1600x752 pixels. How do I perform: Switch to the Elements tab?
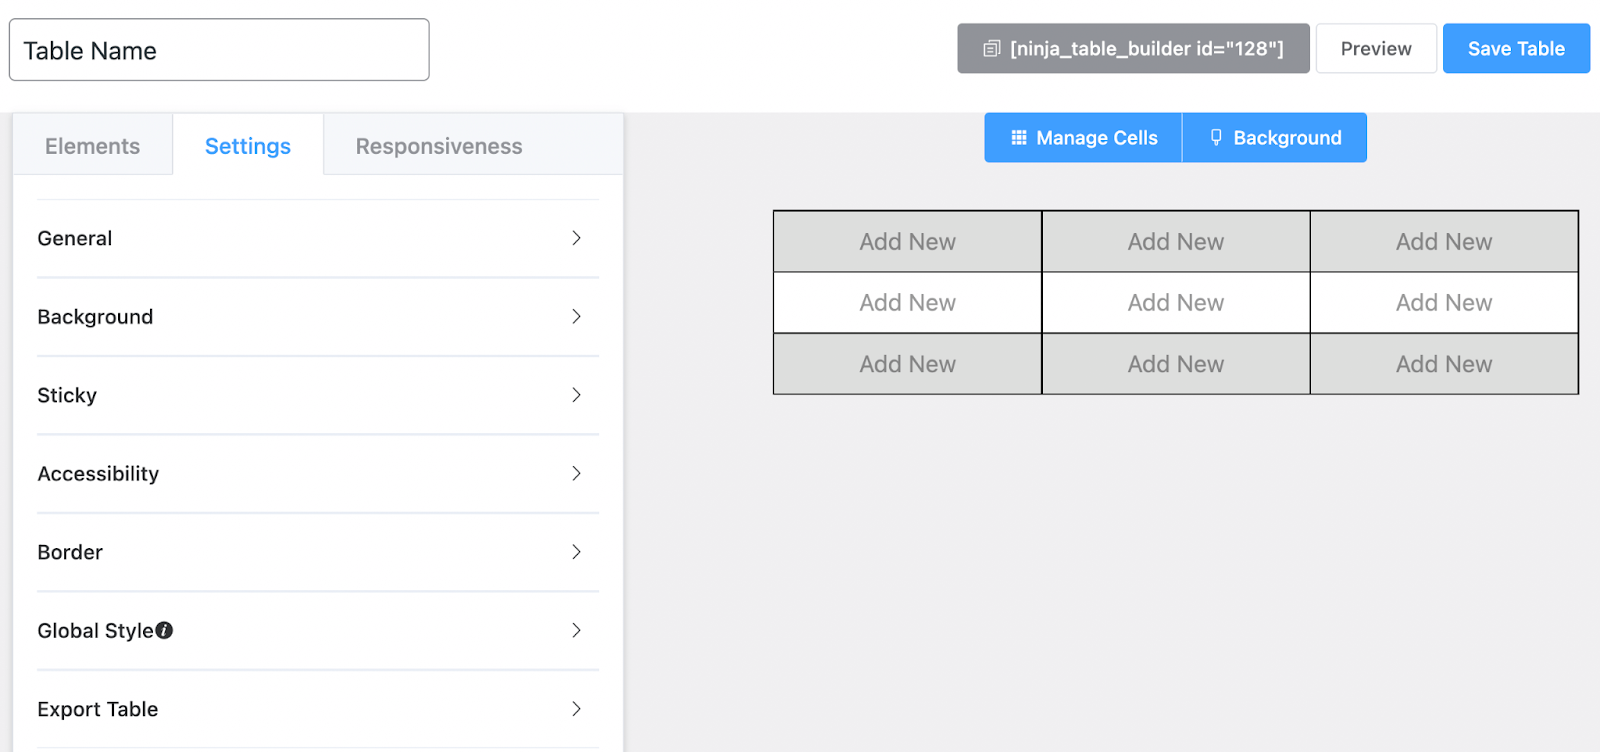92,146
